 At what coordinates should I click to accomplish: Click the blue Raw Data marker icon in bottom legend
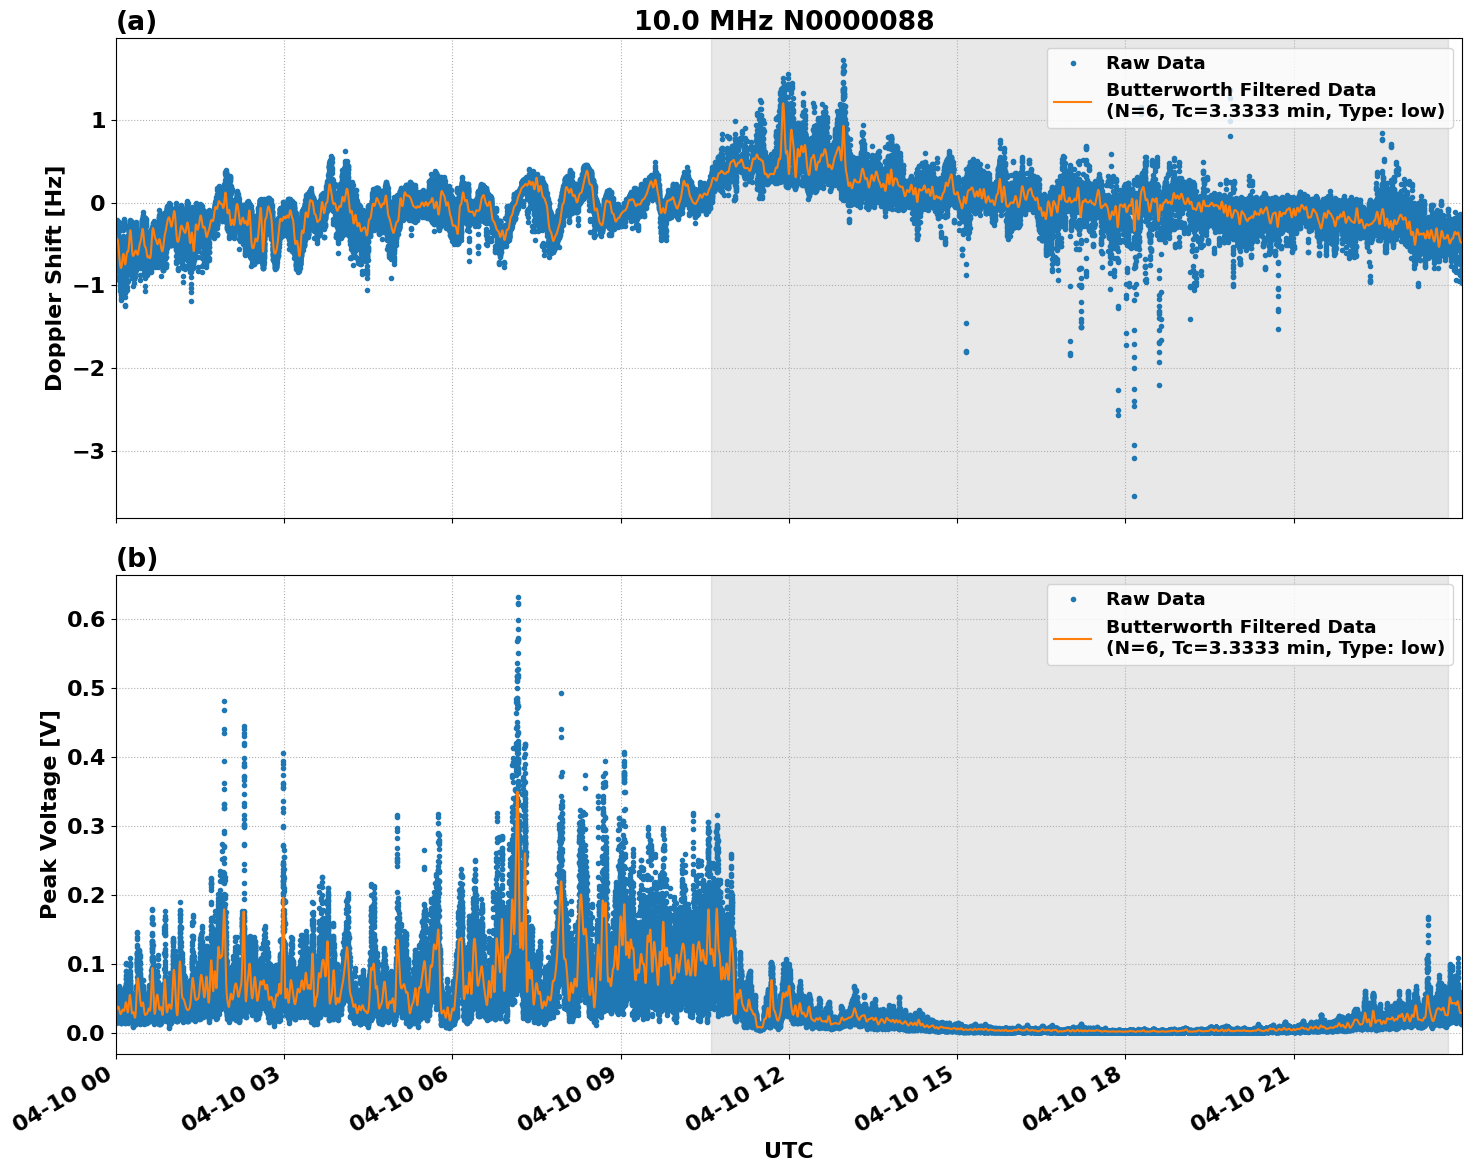[x=1074, y=598]
